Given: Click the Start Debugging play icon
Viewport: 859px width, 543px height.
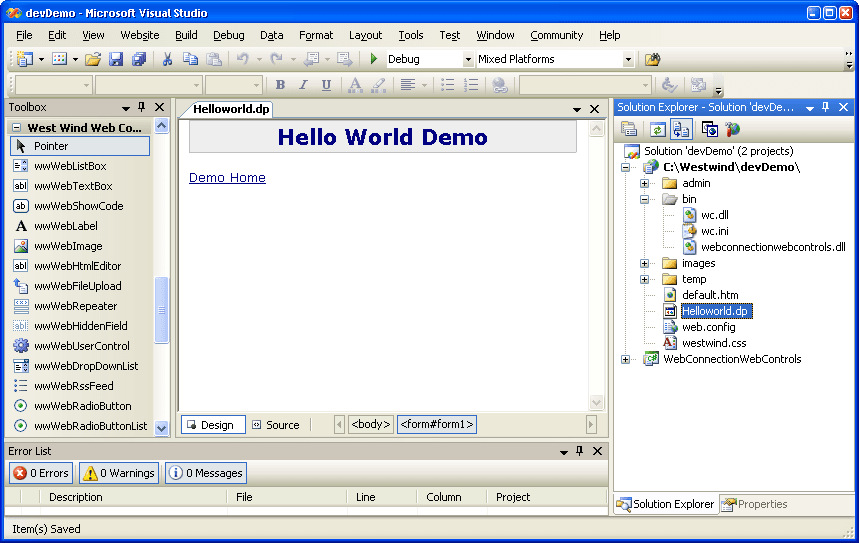Looking at the screenshot, I should pos(374,59).
